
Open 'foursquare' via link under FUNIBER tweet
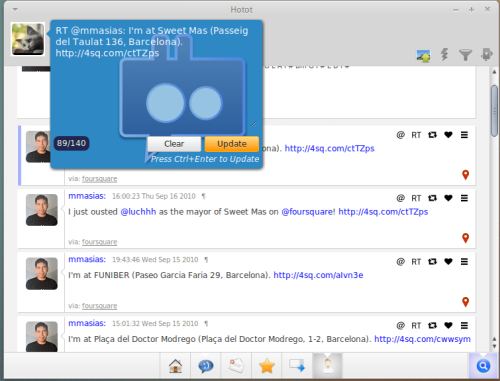[x=99, y=306]
